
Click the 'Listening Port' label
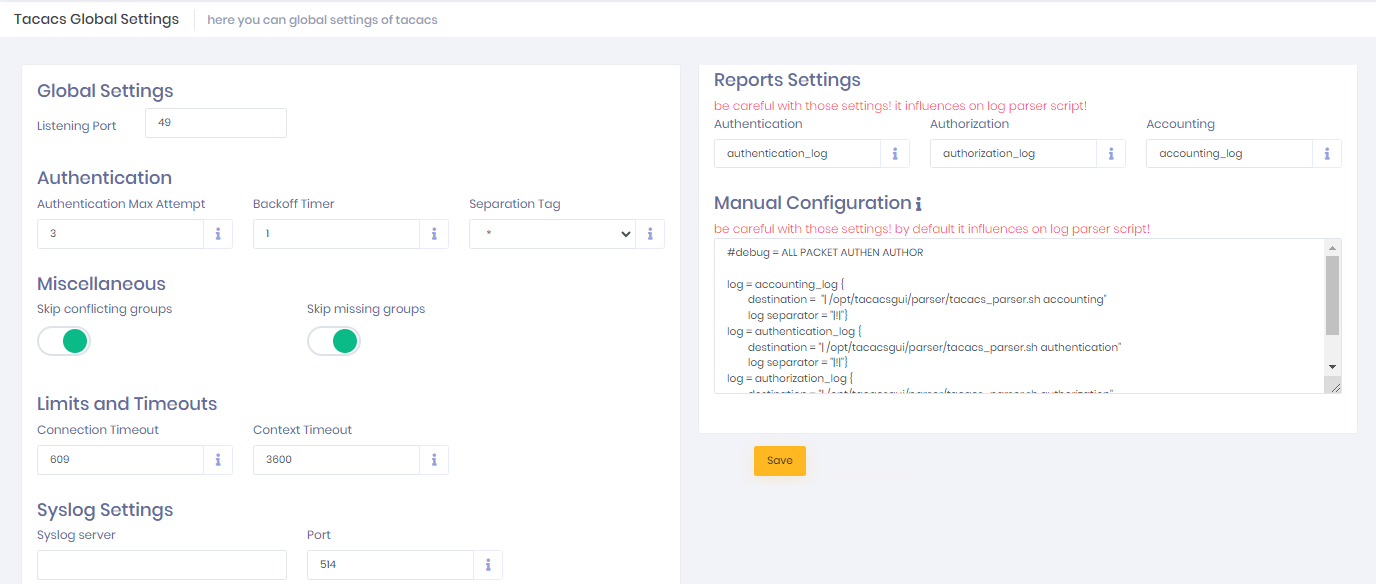click(77, 126)
